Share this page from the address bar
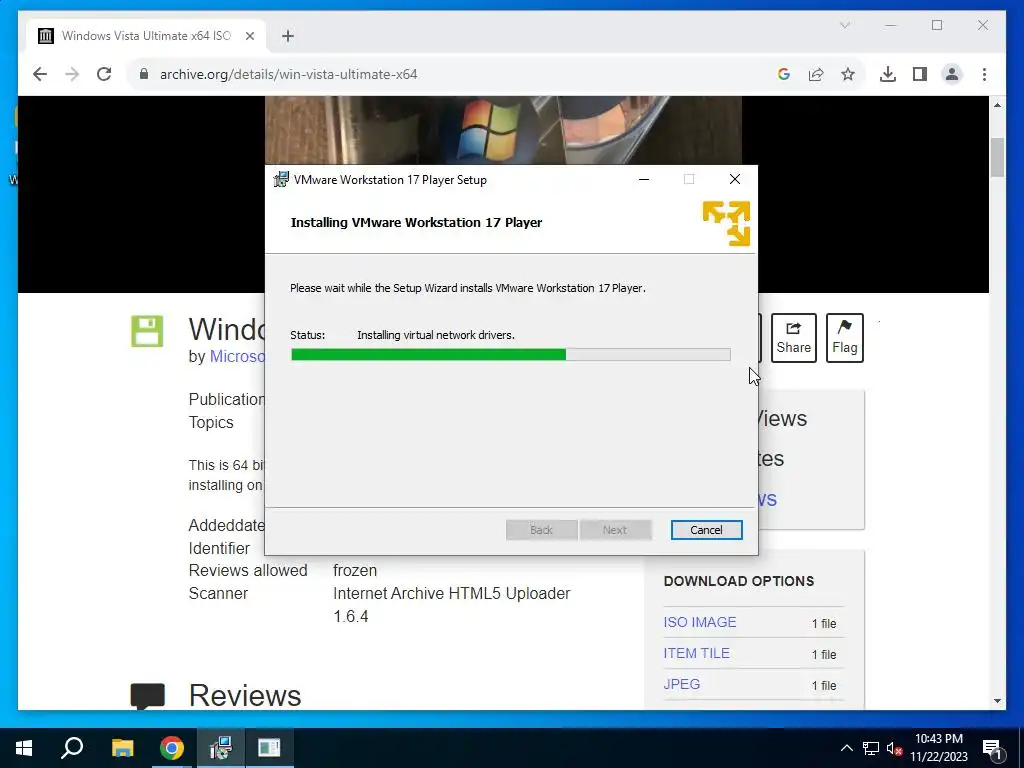Screen dimensions: 1024x768 click(816, 74)
